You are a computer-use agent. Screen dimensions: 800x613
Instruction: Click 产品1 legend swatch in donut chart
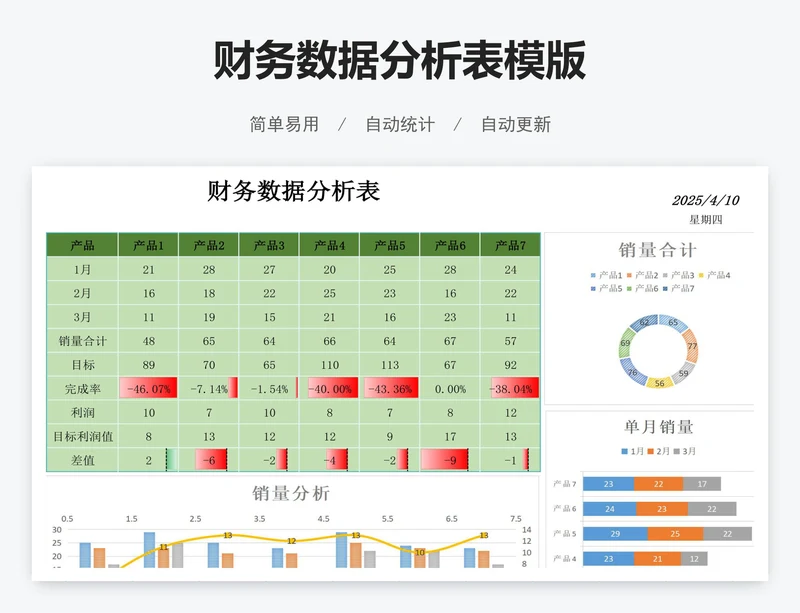(x=593, y=275)
